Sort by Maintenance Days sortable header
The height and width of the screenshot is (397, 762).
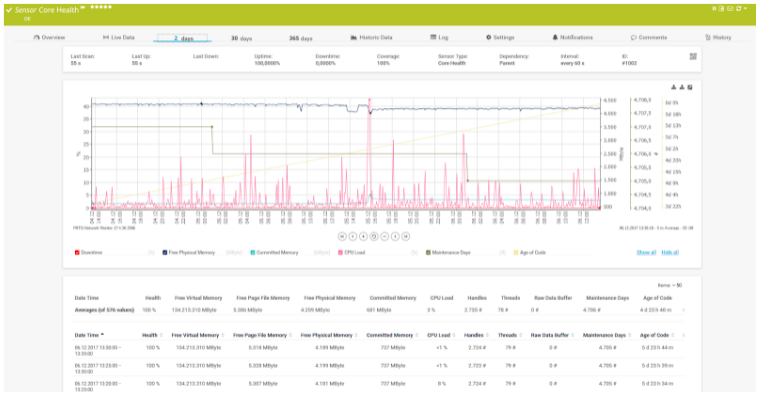608,335
